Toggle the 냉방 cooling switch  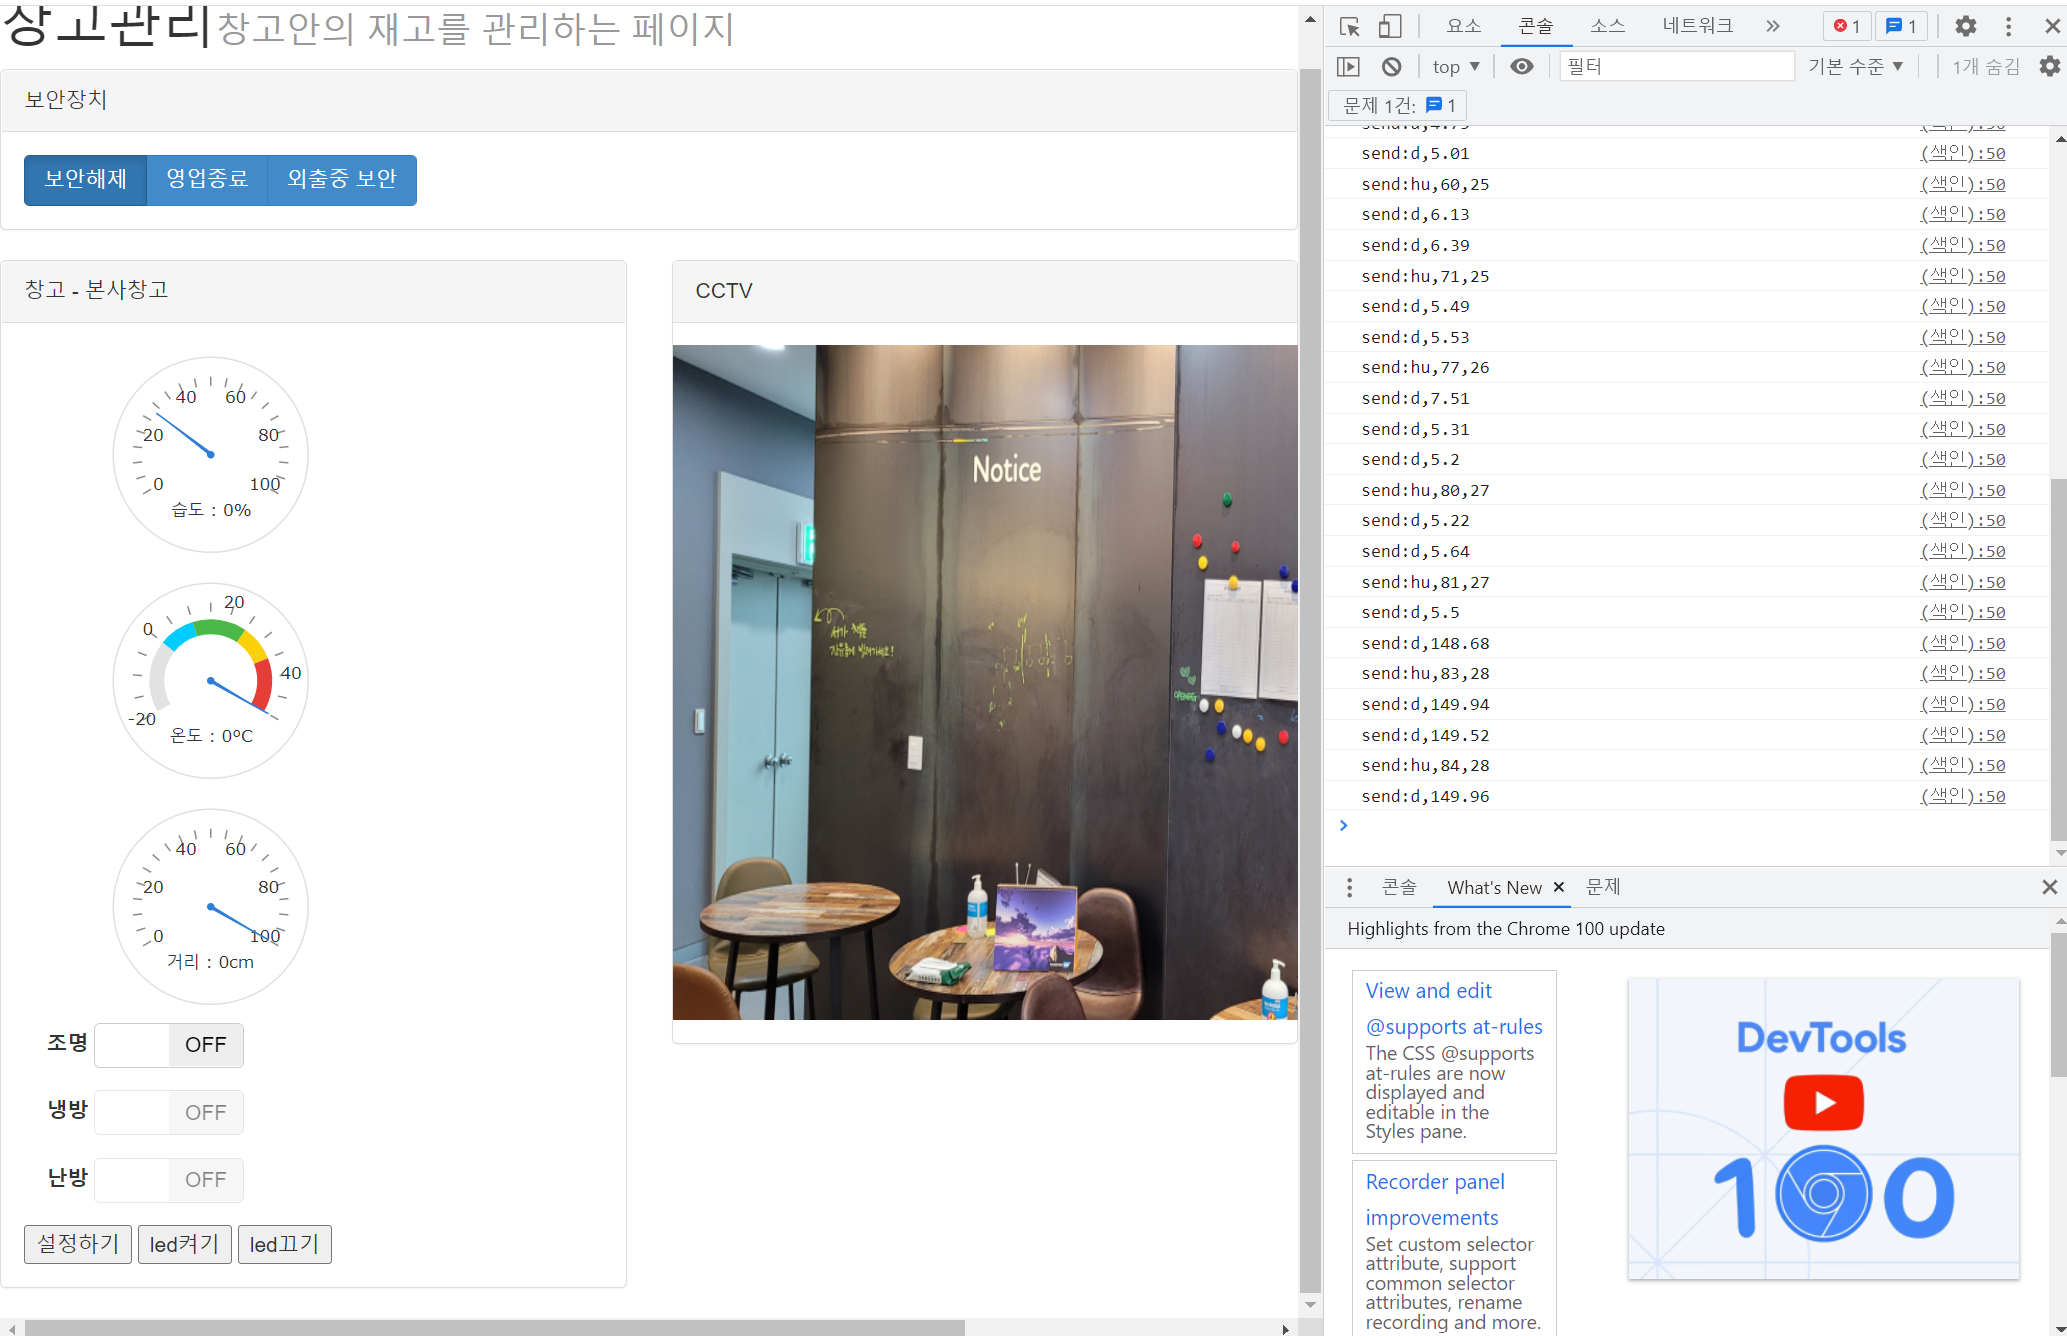[x=169, y=1113]
